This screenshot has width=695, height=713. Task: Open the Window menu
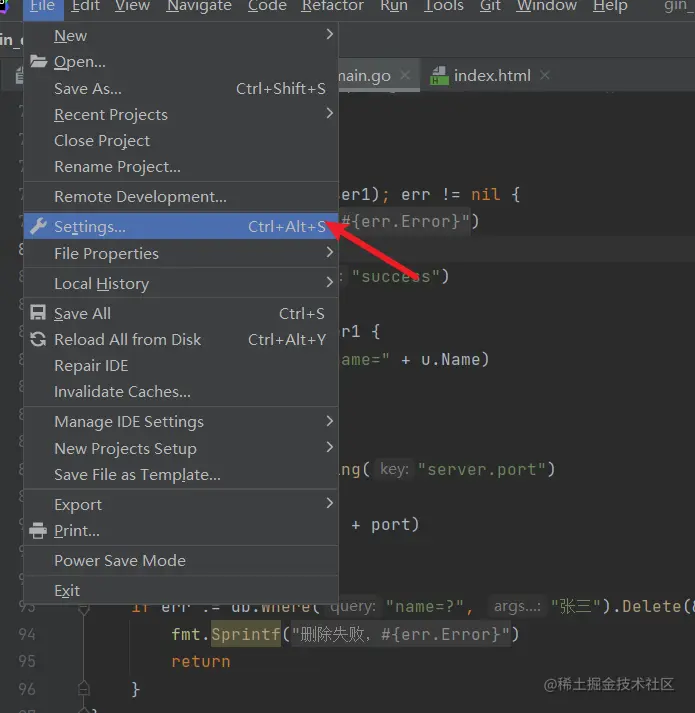click(546, 6)
